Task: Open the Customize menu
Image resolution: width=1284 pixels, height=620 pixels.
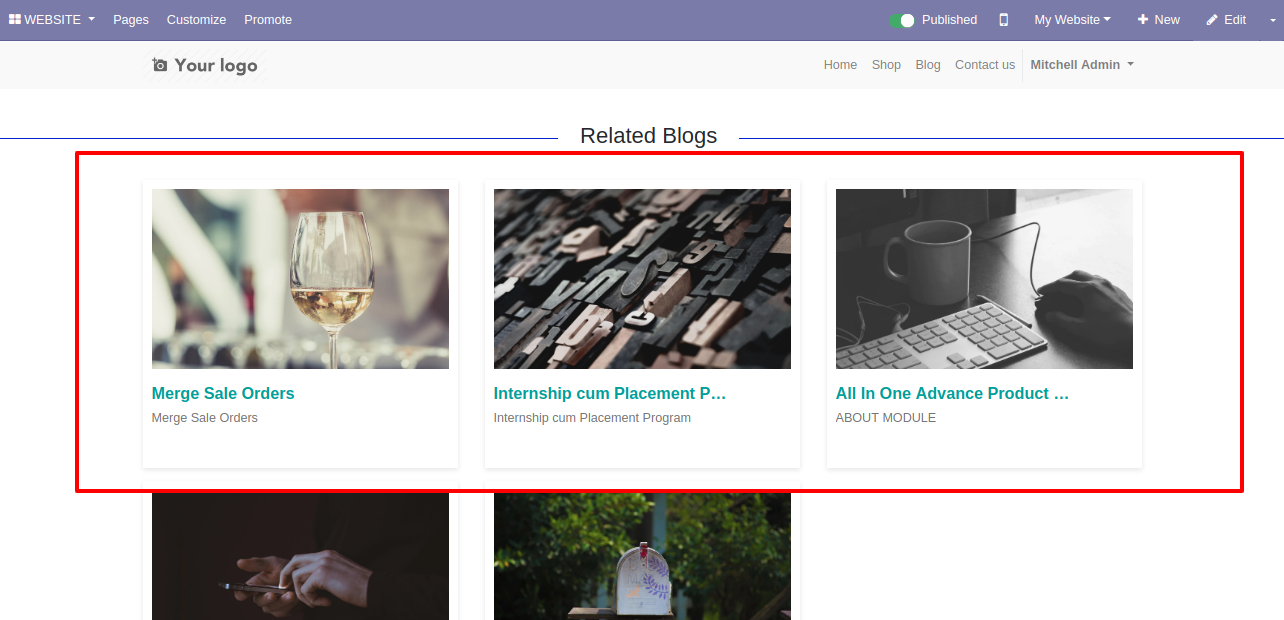Action: pyautogui.click(x=196, y=19)
